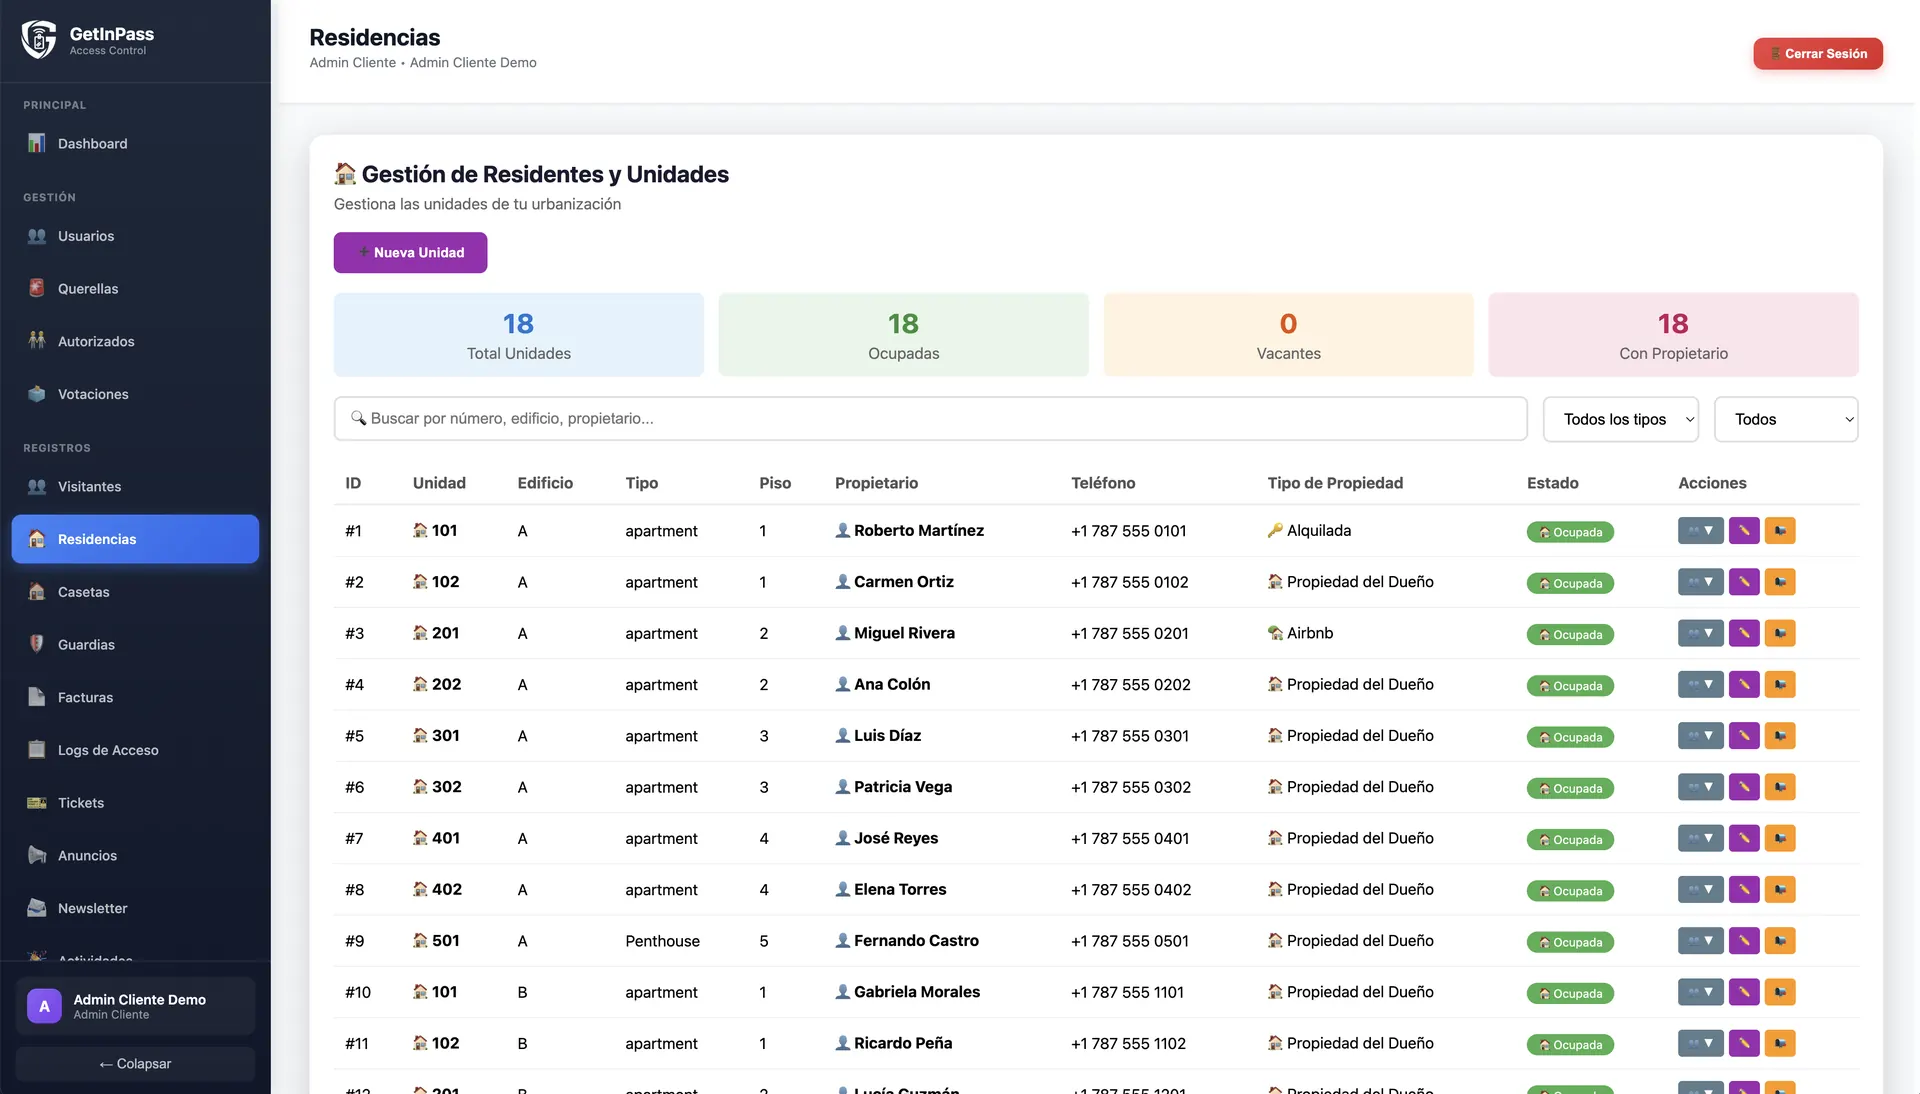This screenshot has height=1094, width=1920.
Task: Expand residents dropdown for Fernando Castro penthouse
Action: pos(1700,941)
